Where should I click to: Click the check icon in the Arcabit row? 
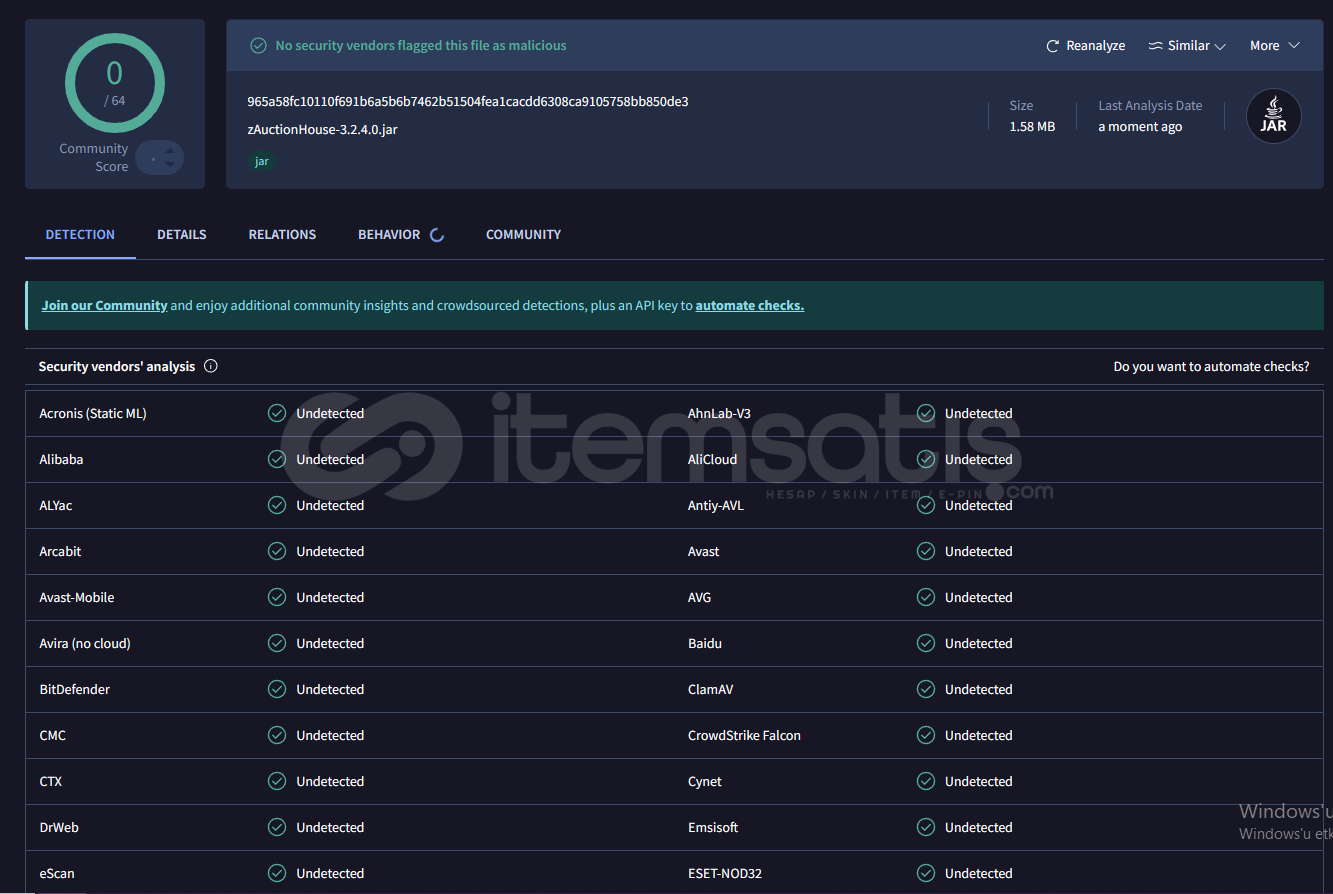(x=277, y=551)
